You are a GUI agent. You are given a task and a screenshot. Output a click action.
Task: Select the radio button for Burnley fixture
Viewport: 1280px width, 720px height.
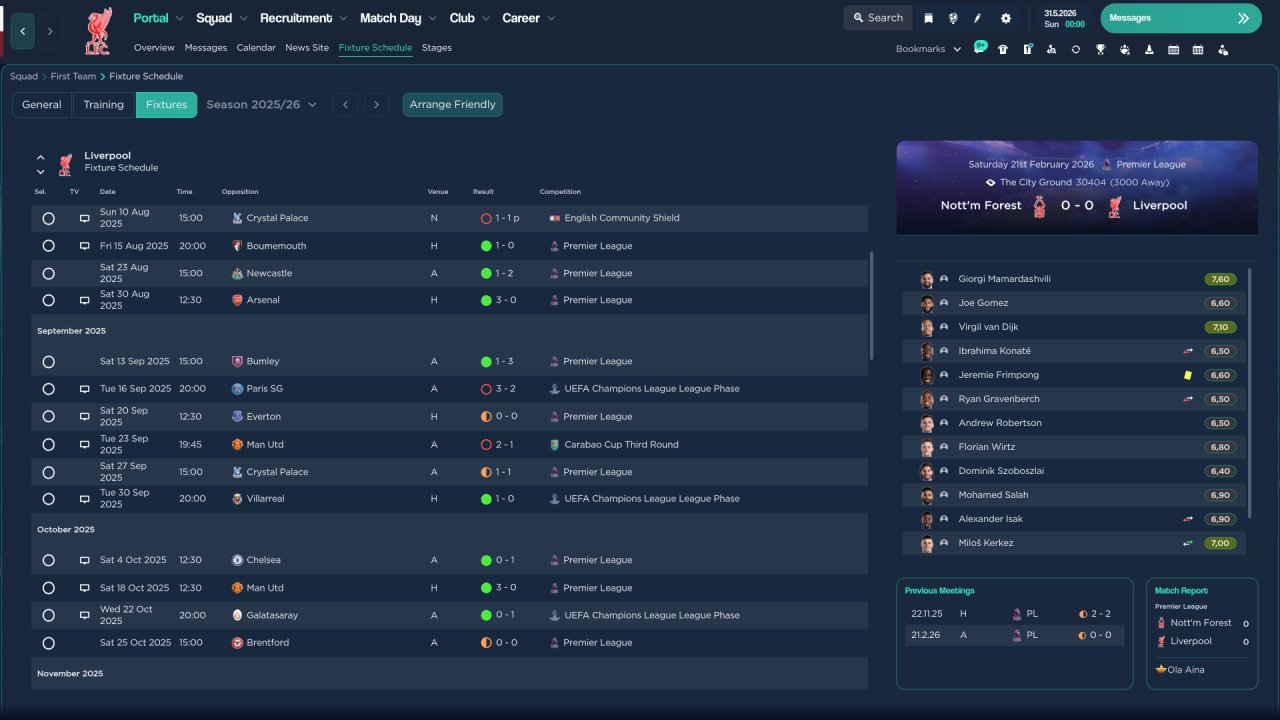49,362
